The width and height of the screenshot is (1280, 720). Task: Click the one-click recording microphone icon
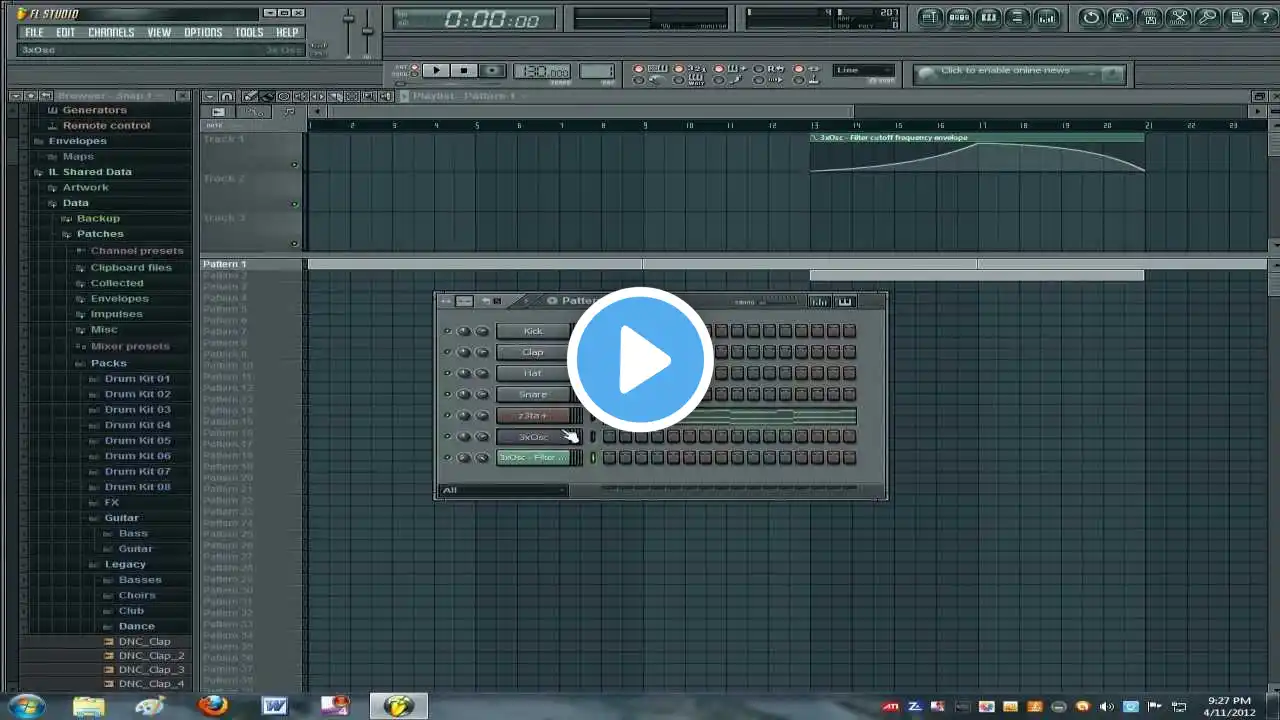coord(1208,17)
